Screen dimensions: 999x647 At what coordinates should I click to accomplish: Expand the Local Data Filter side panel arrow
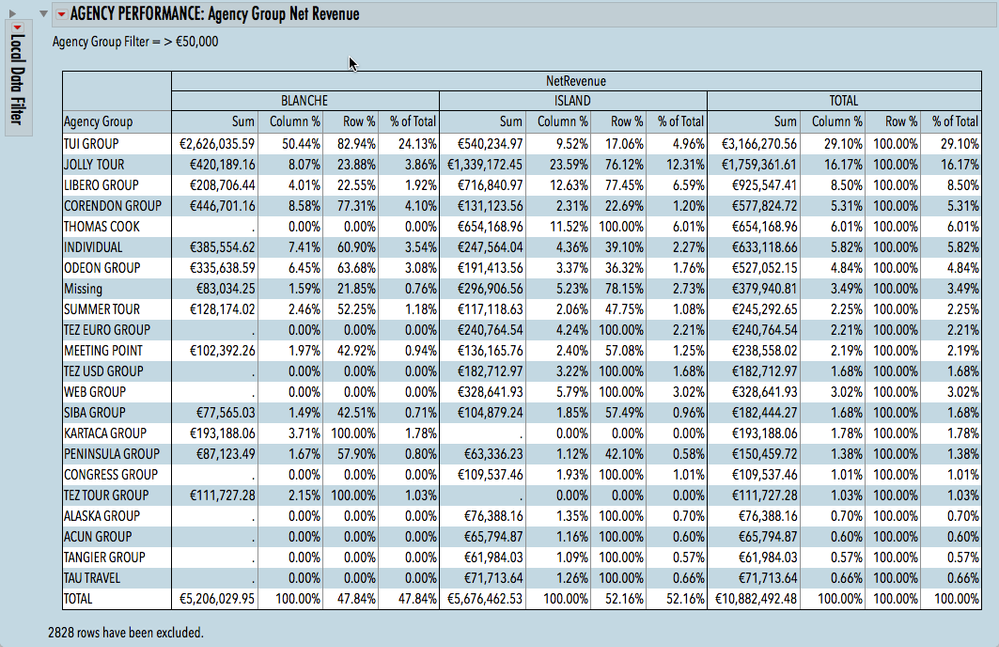click(12, 13)
